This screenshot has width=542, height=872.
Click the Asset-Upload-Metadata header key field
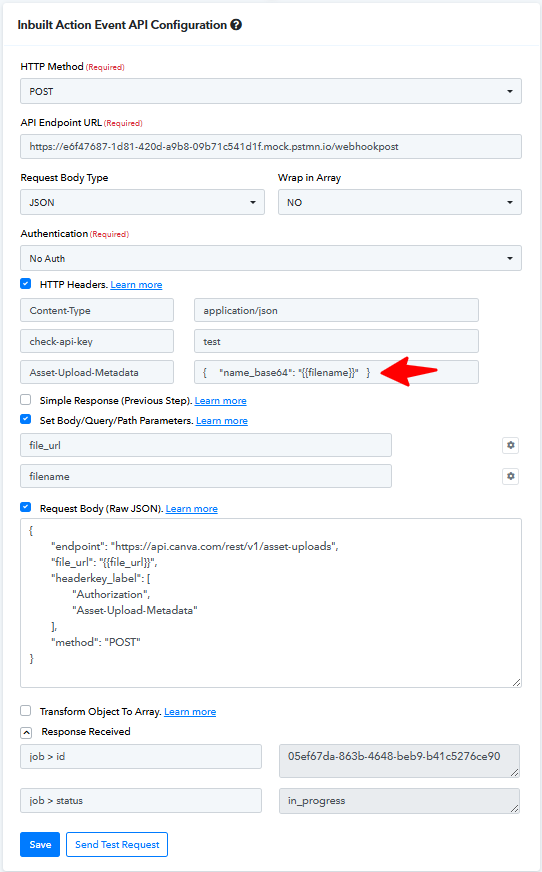97,373
